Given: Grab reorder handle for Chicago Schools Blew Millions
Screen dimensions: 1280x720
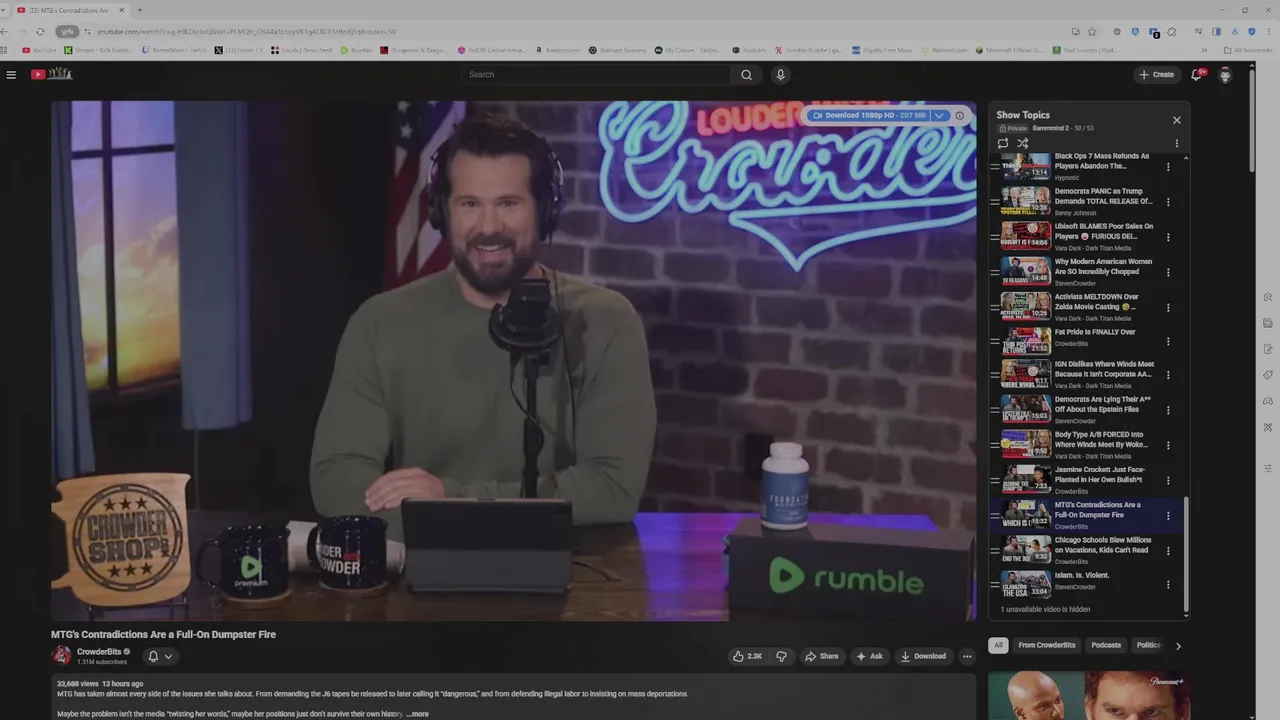Looking at the screenshot, I should (995, 550).
